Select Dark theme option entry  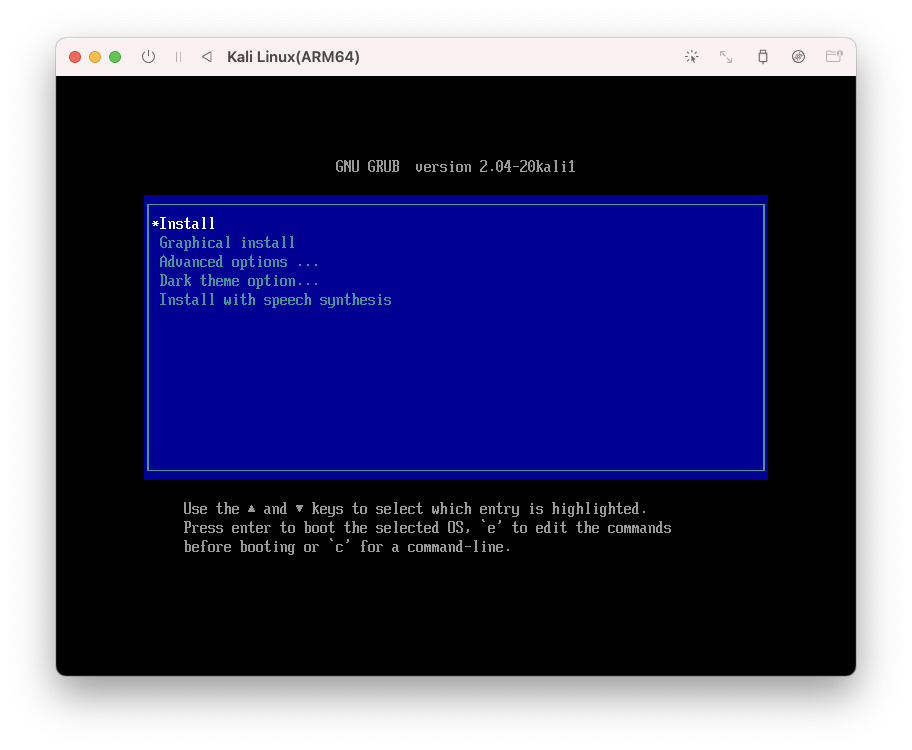click(x=455, y=281)
